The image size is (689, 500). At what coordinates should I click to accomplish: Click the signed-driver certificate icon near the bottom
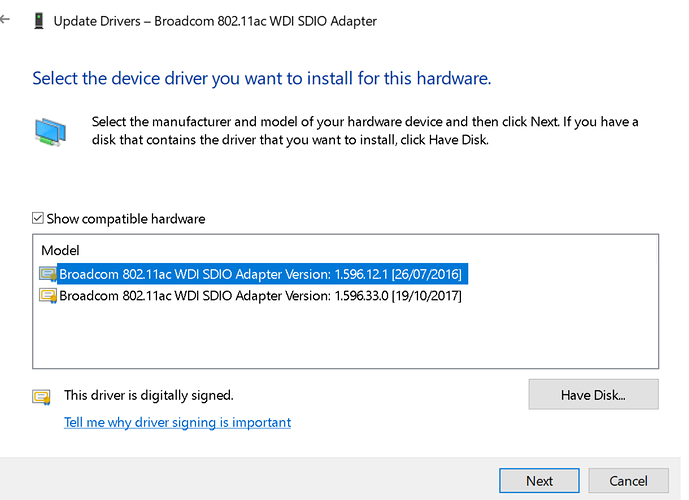(x=41, y=397)
